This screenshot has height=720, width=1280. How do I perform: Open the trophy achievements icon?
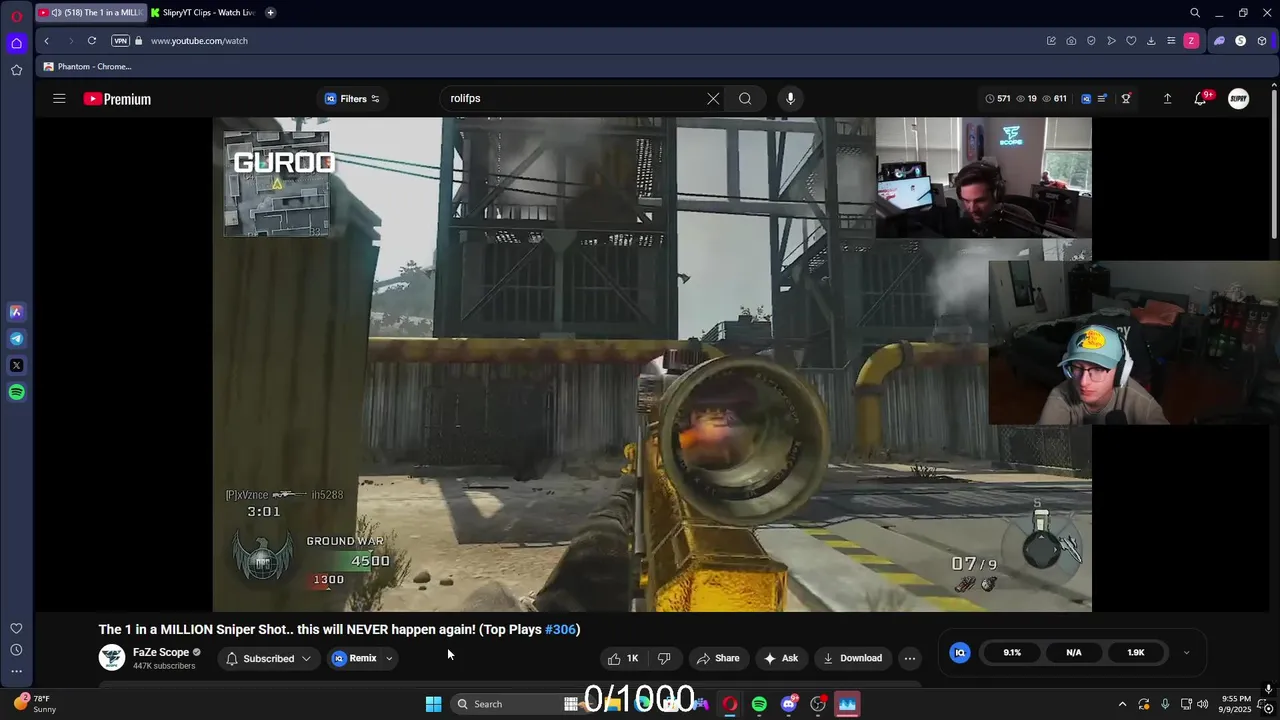tap(1126, 99)
